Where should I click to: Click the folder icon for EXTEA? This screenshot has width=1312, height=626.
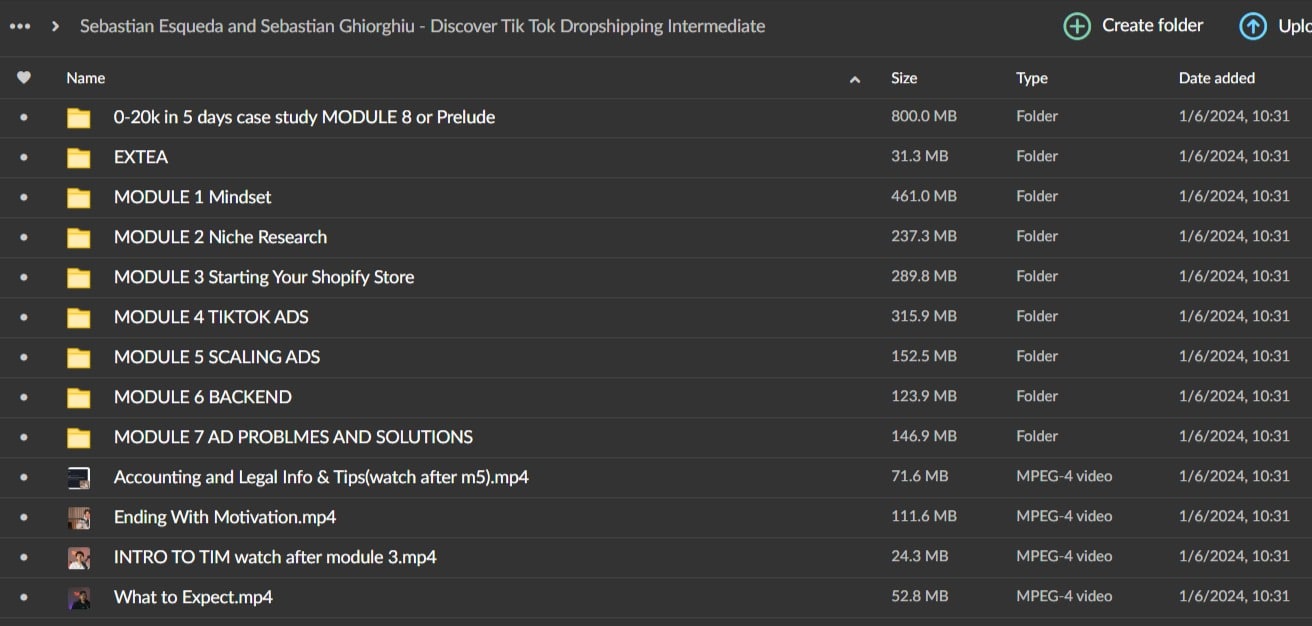79,158
